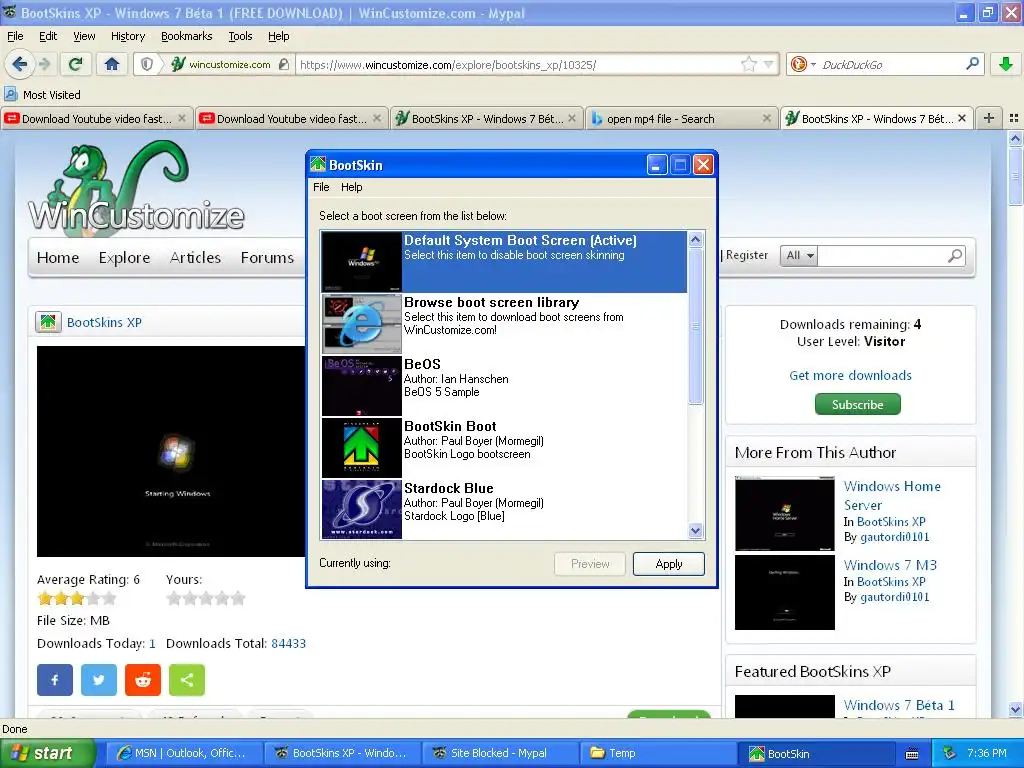This screenshot has height=768, width=1024.
Task: Select Browse boot screen library item
Action: [504, 323]
